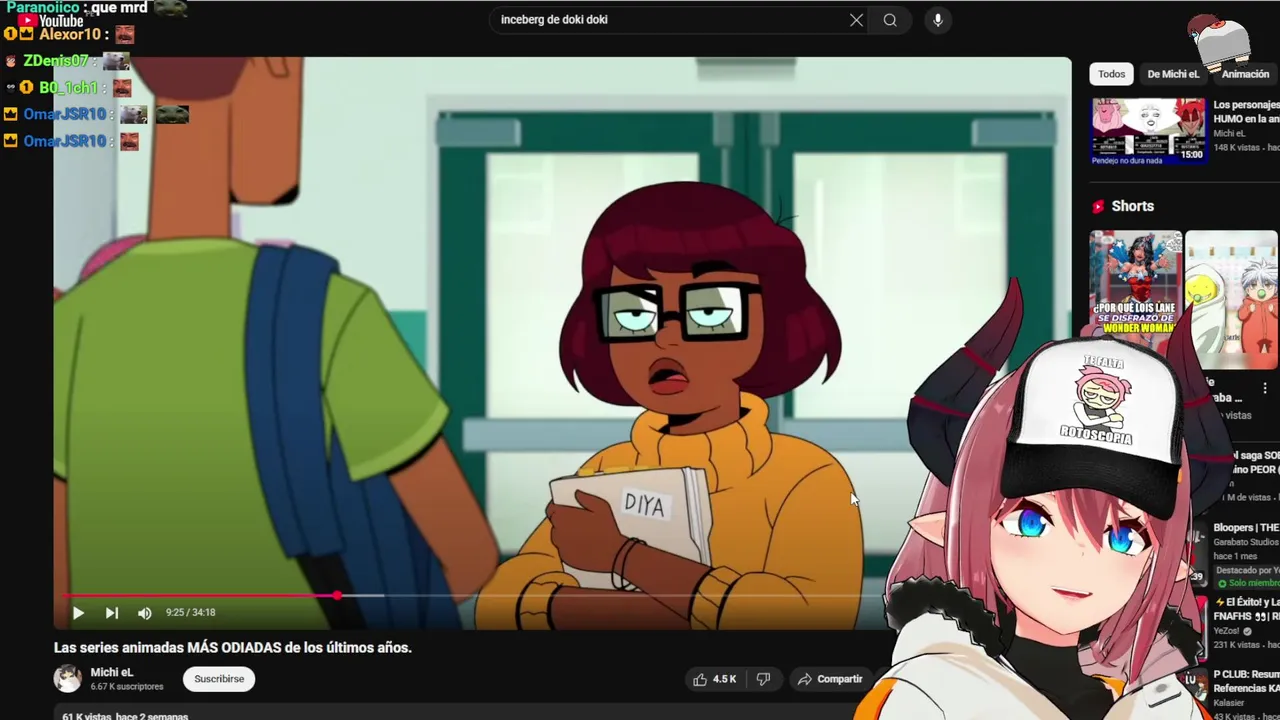Start voice search with the microphone icon
The width and height of the screenshot is (1280, 720).
(937, 20)
